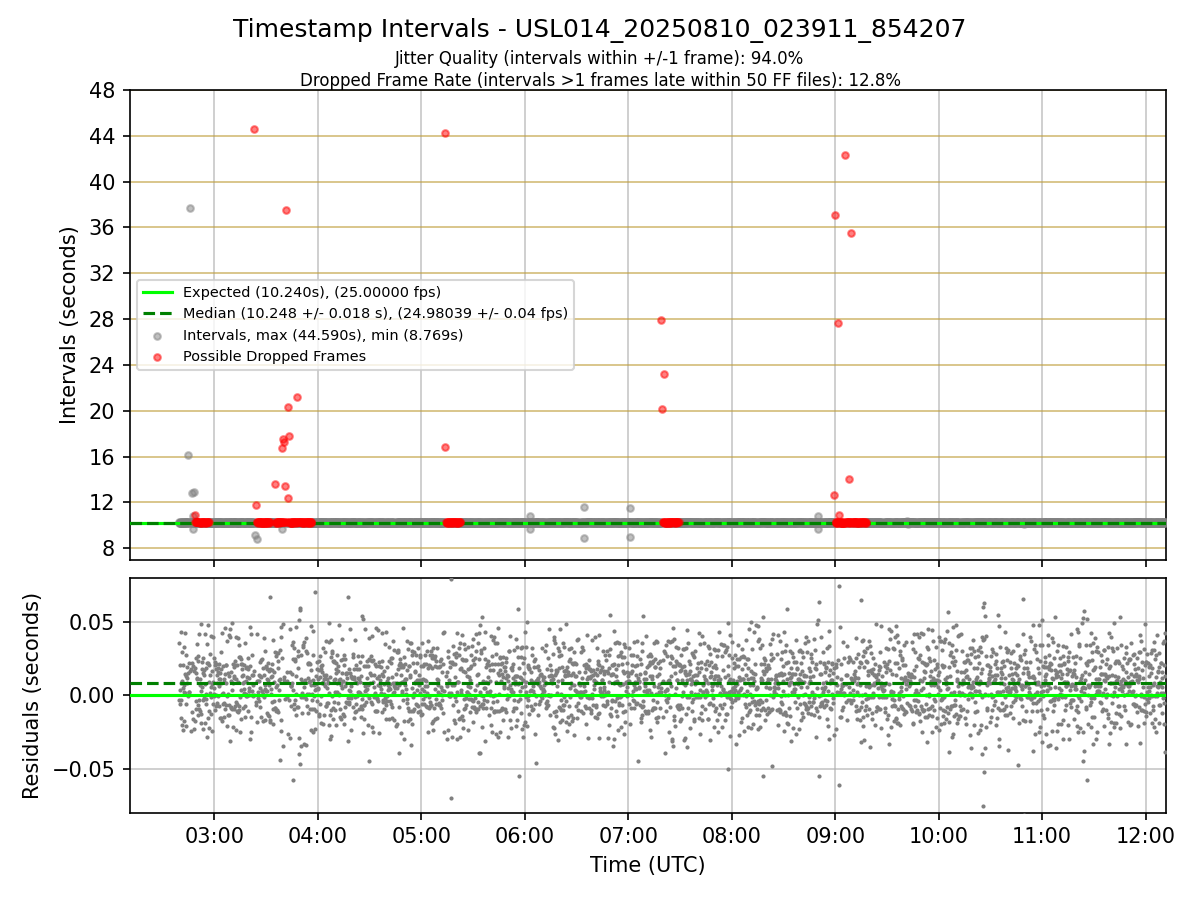The image size is (1200, 900).
Task: Click the 'Intervals, max (44.590s), min (8.769s)' legend entry
Action: point(323,335)
